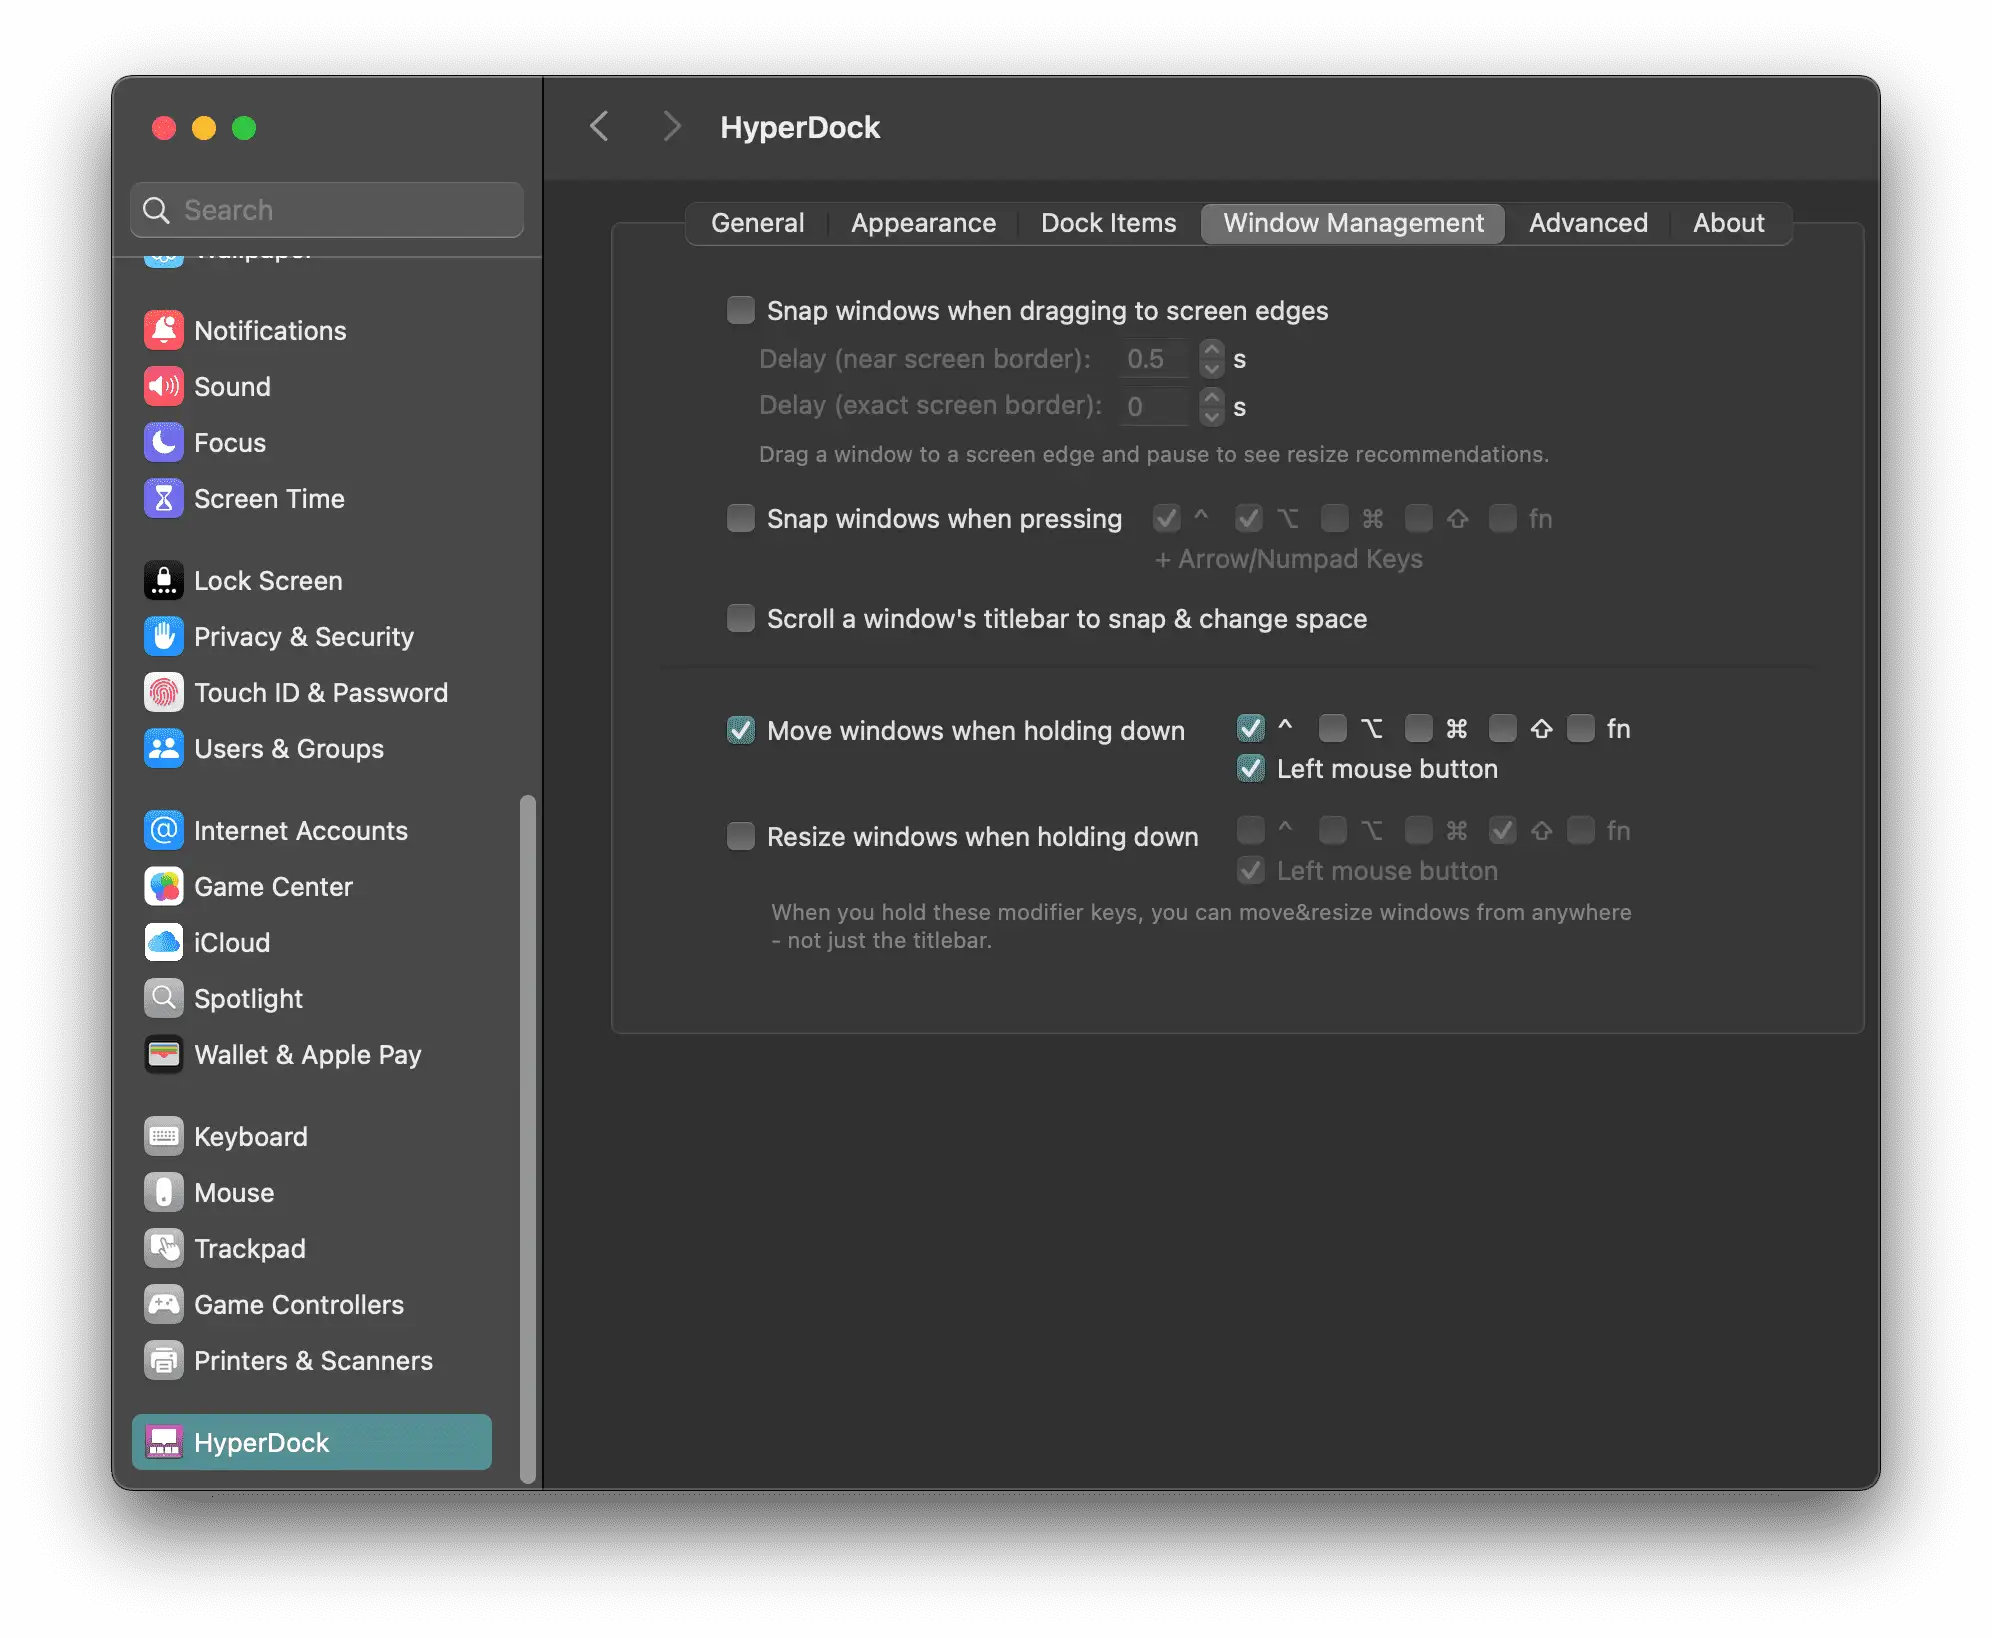Image resolution: width=1992 pixels, height=1638 pixels.
Task: Open Privacy & Security settings
Action: [303, 637]
